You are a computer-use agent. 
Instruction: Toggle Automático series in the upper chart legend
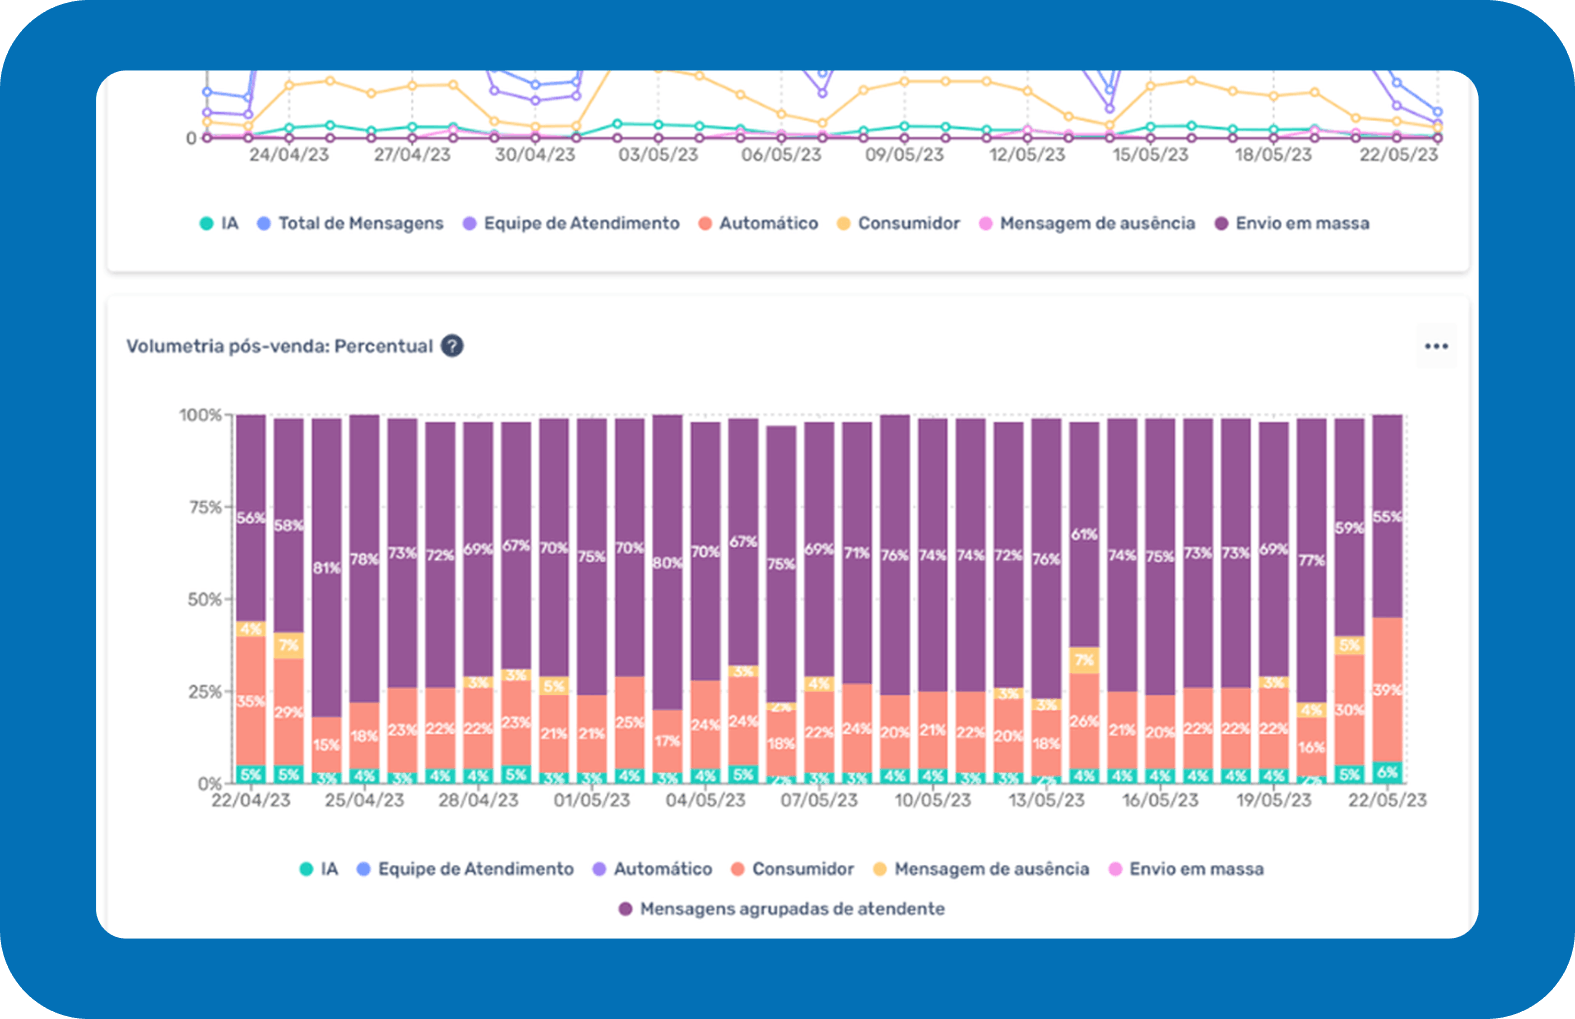tap(758, 223)
